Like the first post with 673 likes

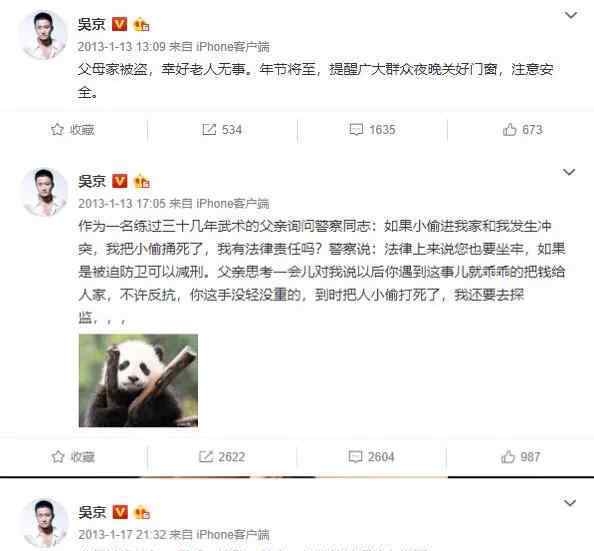coord(522,130)
